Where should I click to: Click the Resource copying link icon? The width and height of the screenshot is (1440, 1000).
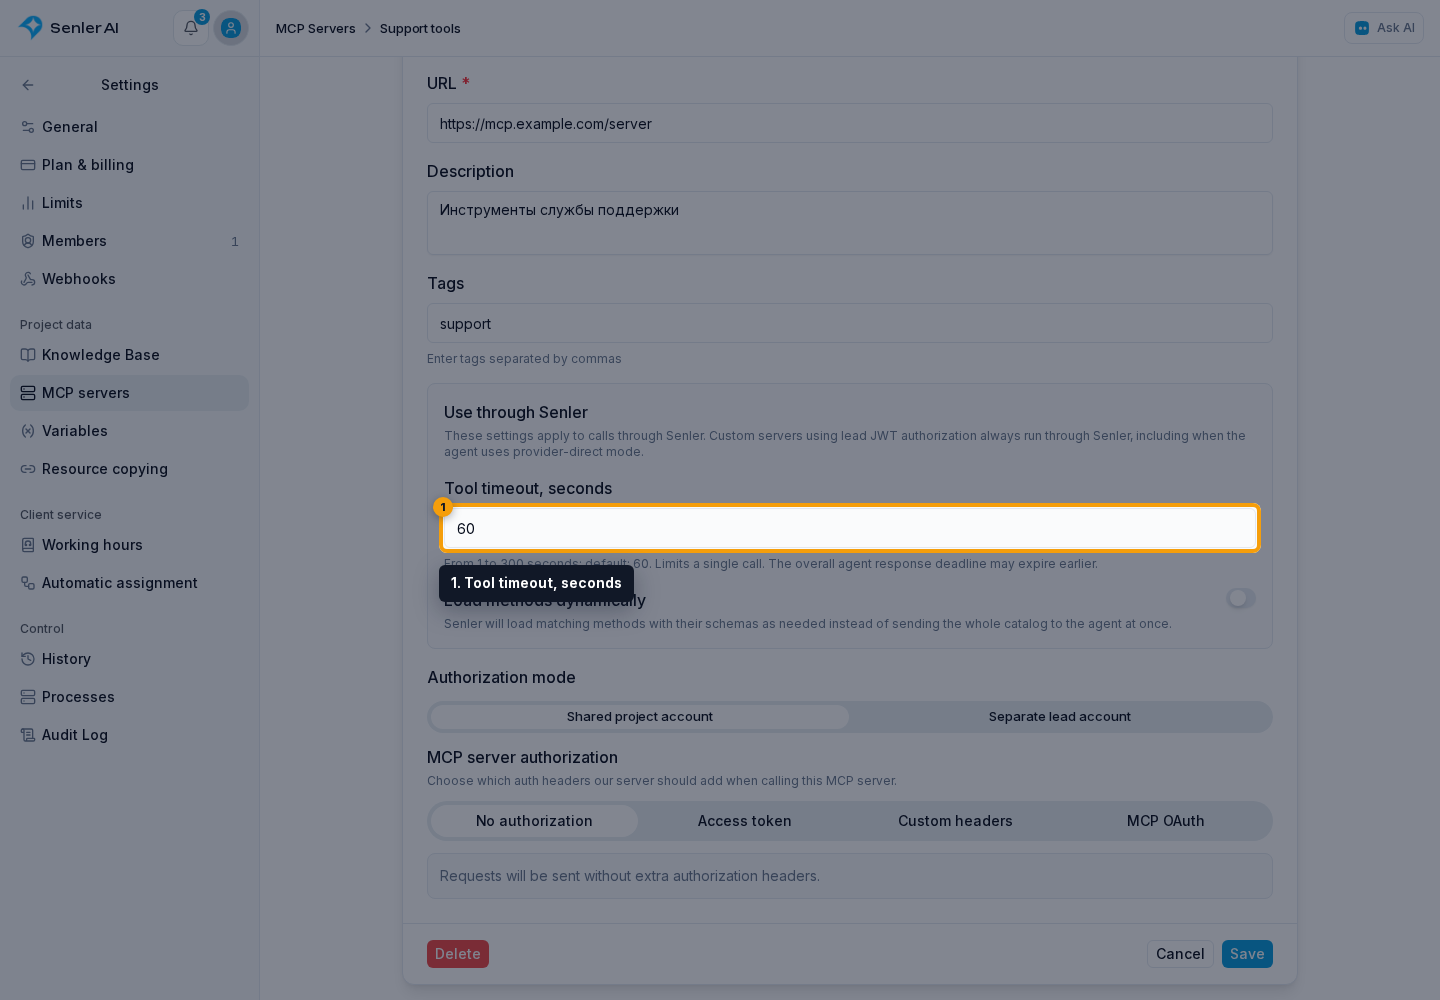[x=28, y=469]
